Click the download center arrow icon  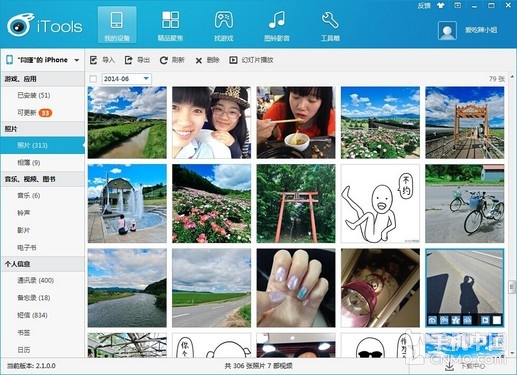coord(450,366)
